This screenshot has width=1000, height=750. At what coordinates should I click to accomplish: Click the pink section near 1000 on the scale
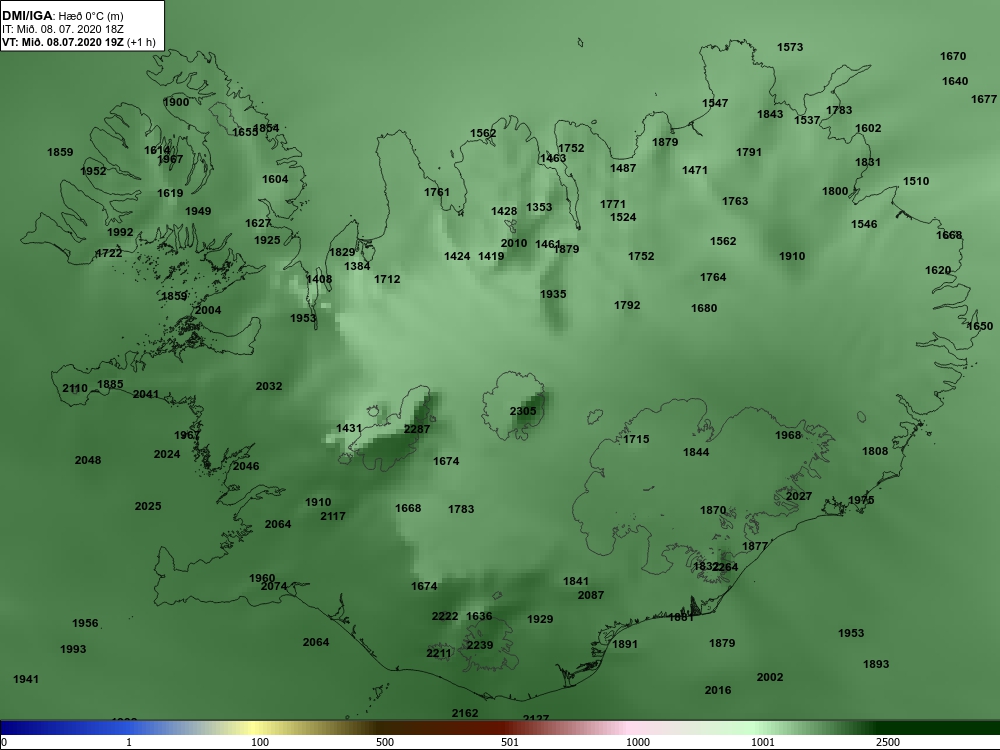coord(631,728)
